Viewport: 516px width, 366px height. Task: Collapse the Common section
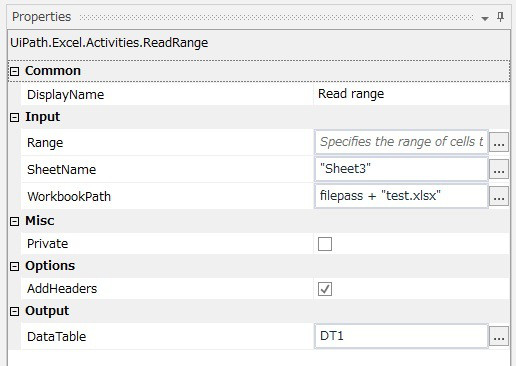(14, 71)
